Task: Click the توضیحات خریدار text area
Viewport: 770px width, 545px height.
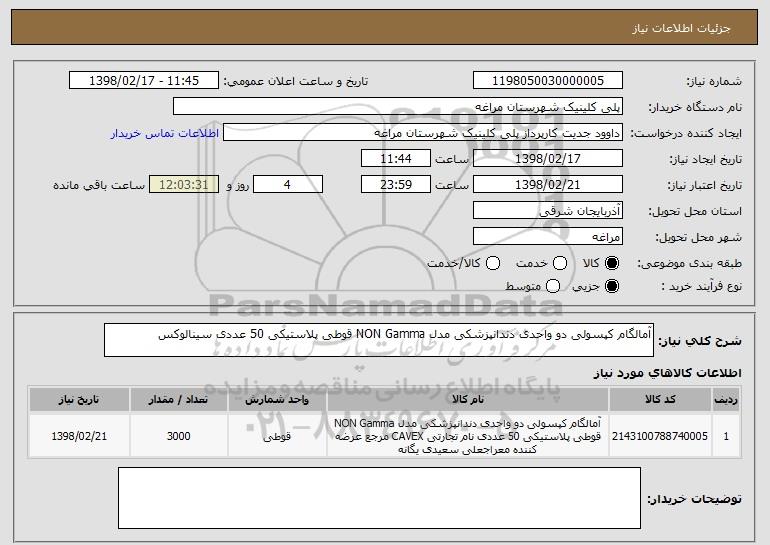Action: (379, 499)
